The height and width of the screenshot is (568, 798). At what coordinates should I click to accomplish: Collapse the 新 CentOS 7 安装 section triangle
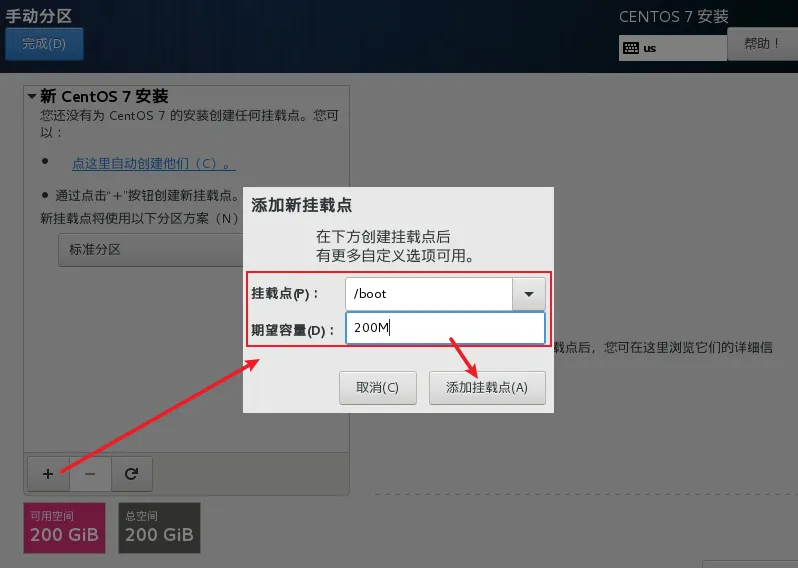click(32, 96)
